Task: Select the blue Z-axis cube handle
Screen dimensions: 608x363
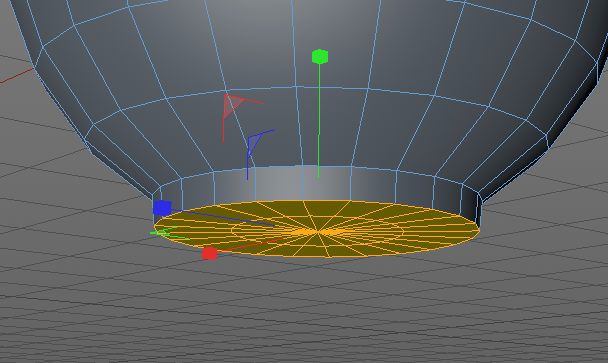Action: click(162, 208)
